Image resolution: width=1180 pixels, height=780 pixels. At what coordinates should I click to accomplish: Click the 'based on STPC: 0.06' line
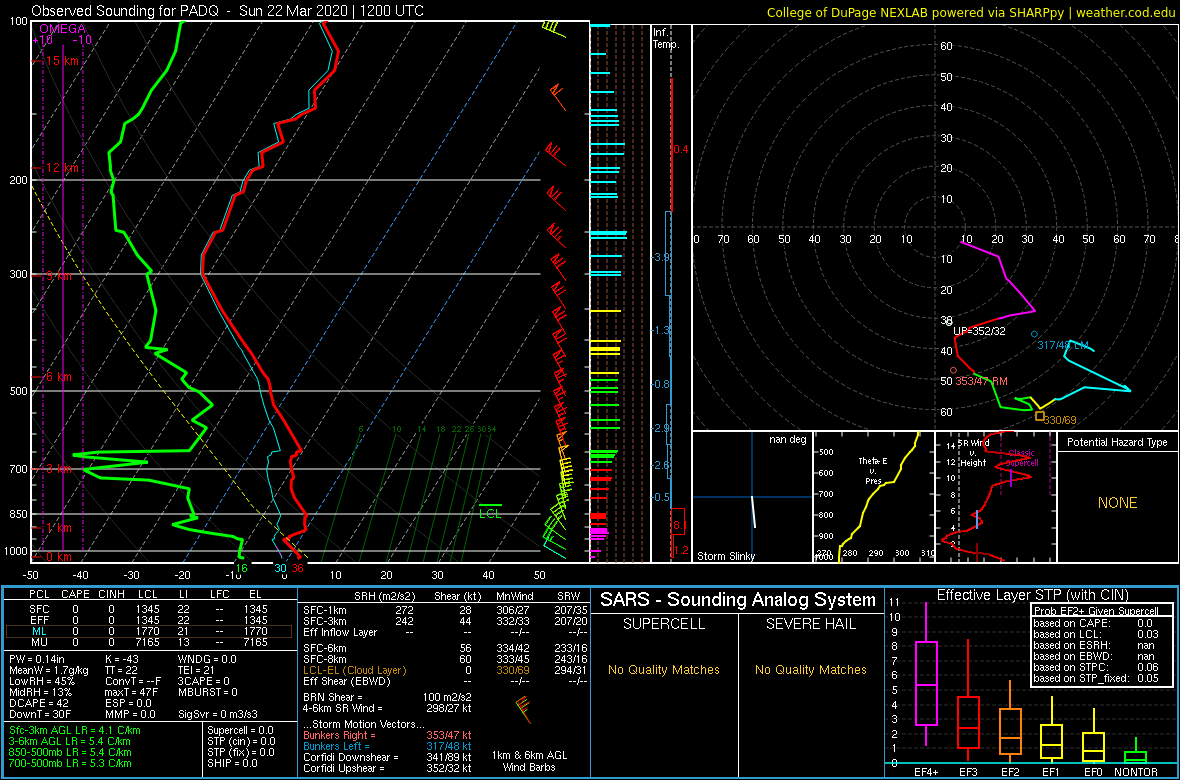(x=1095, y=666)
